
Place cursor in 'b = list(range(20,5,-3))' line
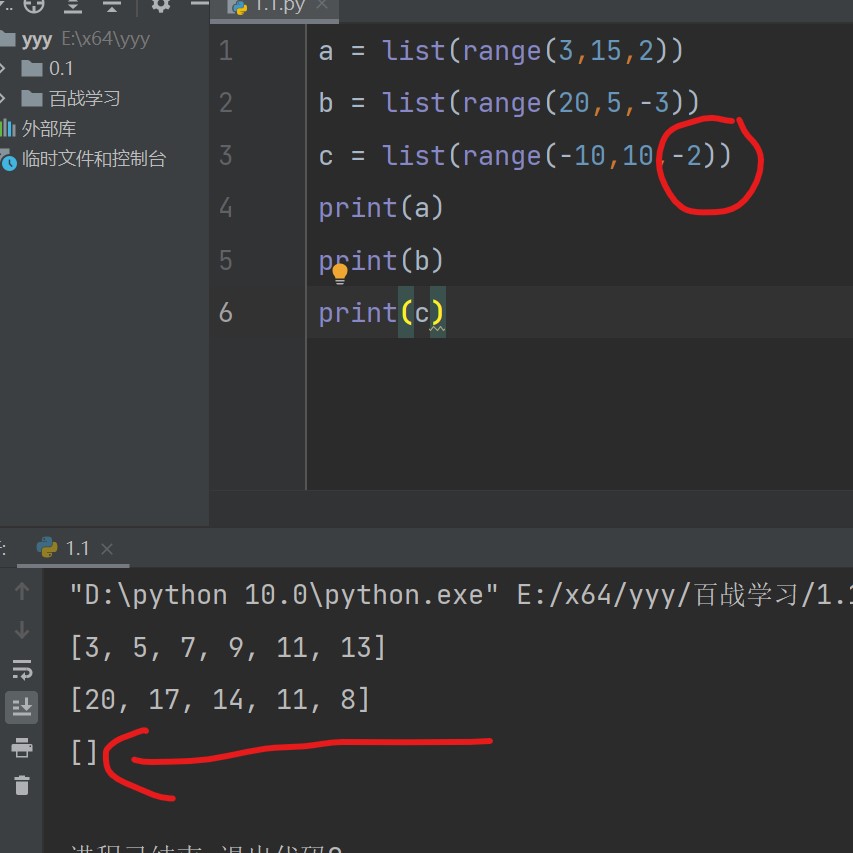coord(509,103)
